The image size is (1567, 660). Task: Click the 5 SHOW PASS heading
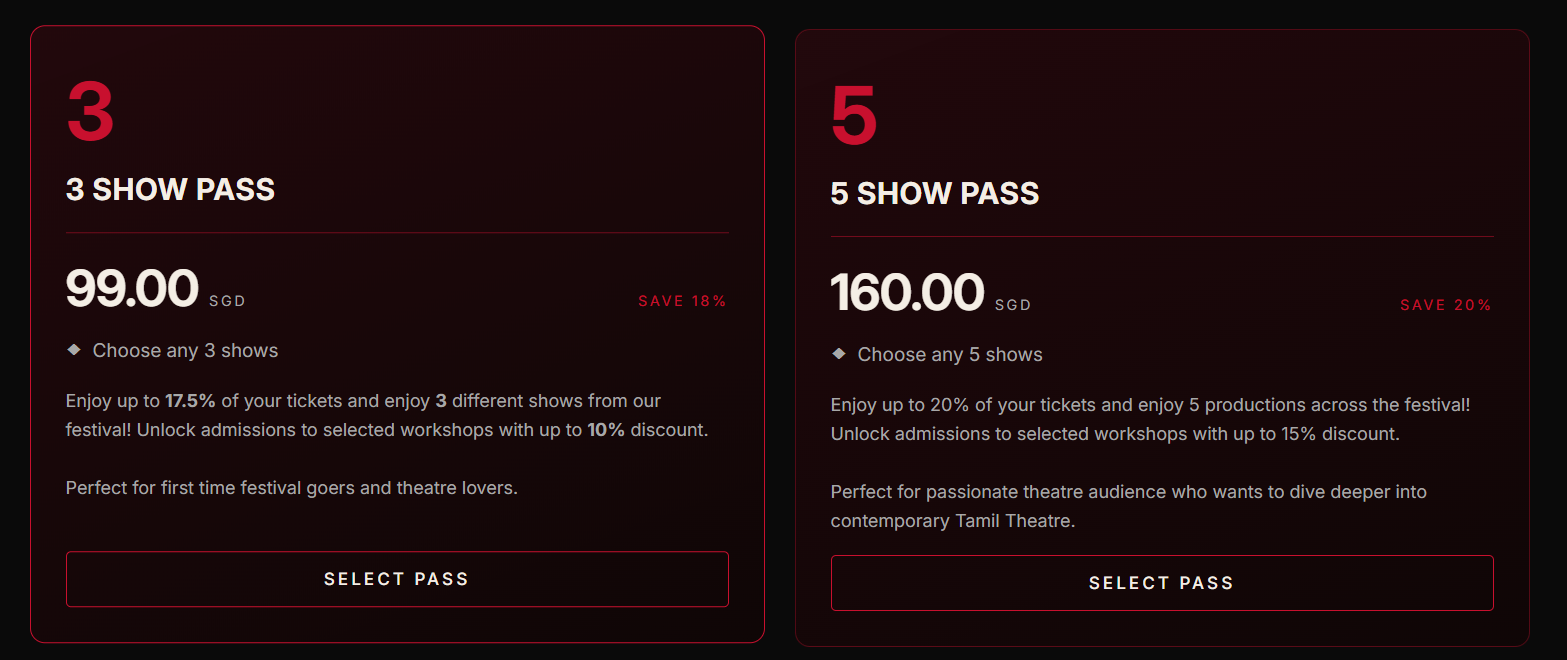click(935, 193)
